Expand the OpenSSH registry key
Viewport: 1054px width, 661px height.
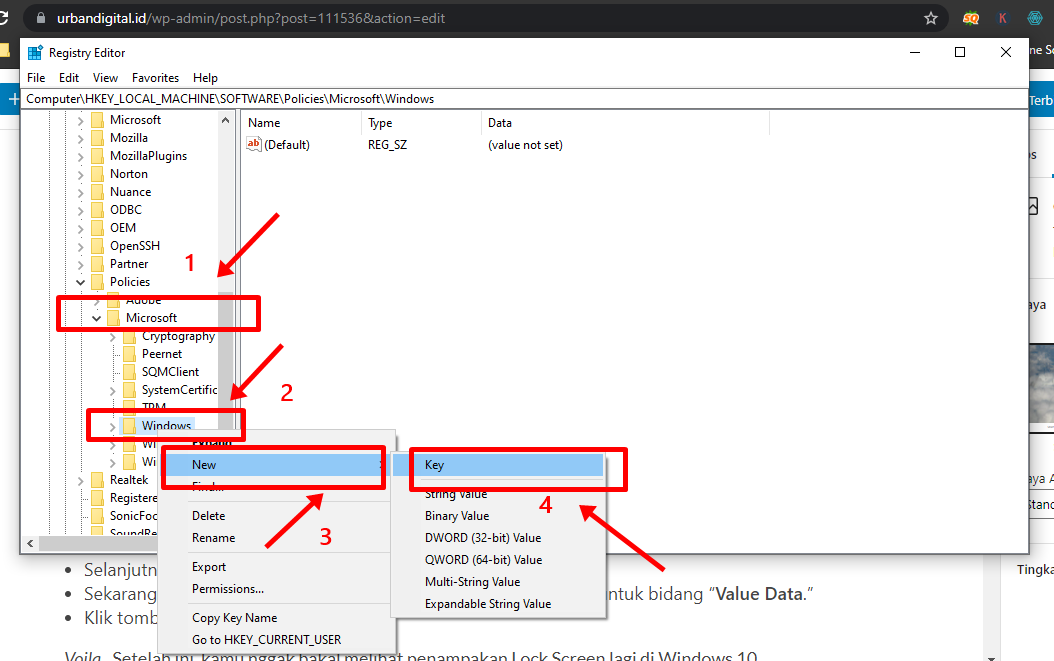point(81,247)
